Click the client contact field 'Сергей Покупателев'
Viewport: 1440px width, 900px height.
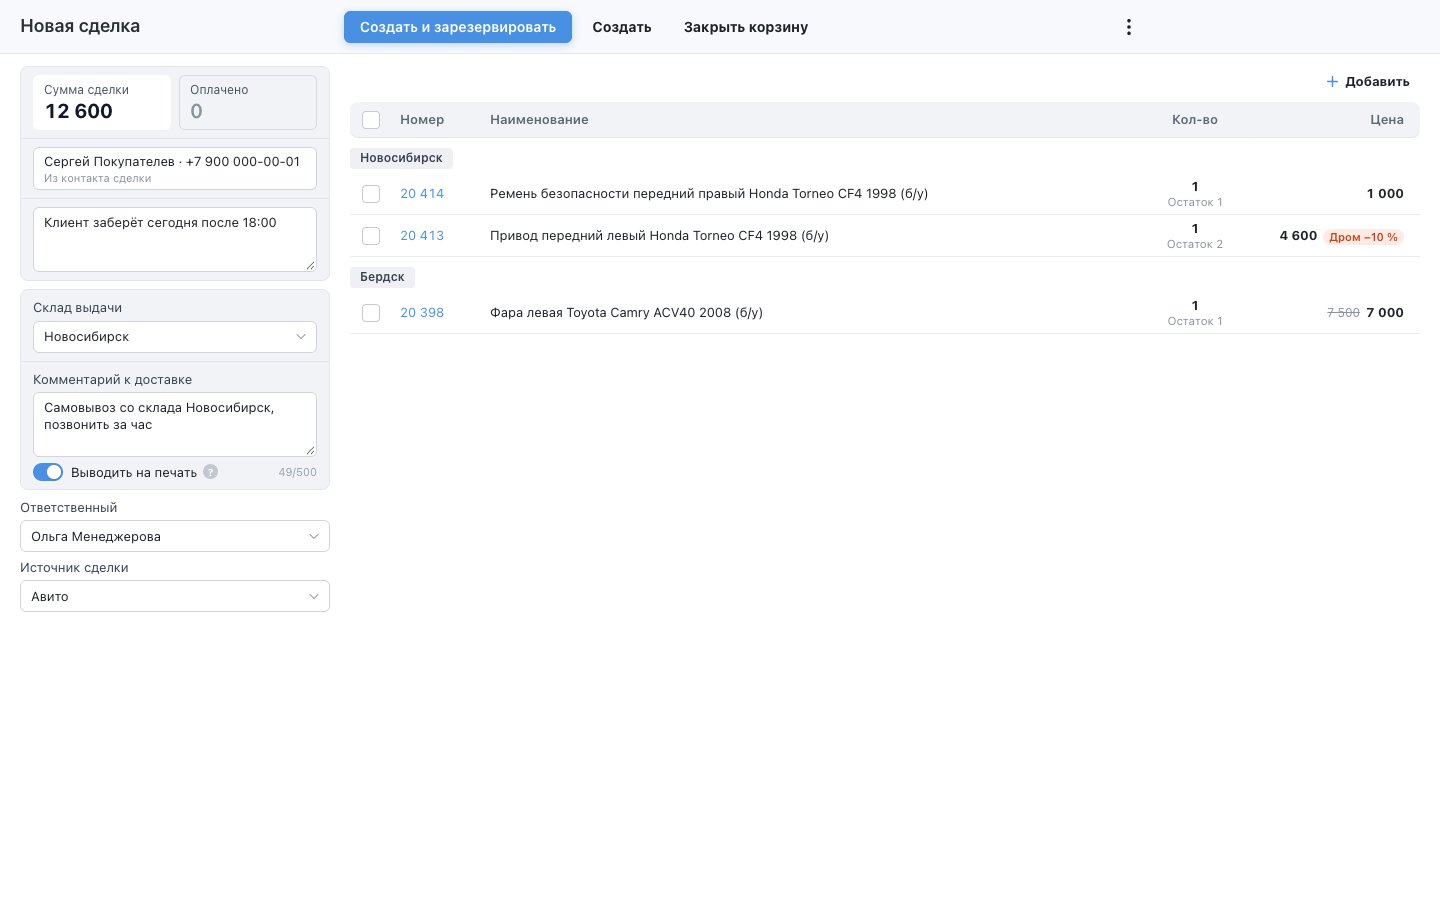(175, 168)
